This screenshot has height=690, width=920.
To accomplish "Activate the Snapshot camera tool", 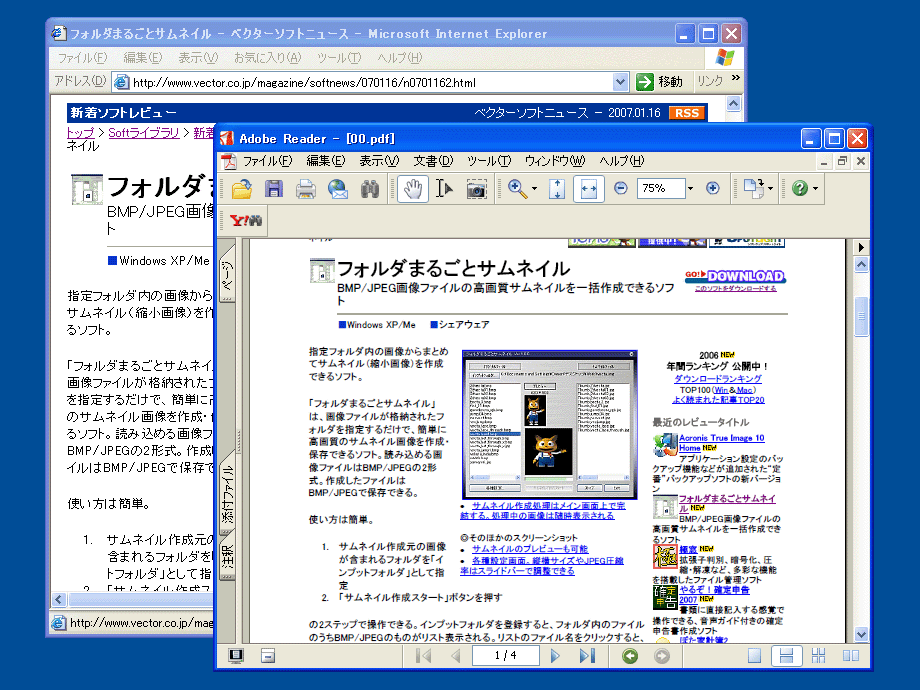I will pos(476,189).
